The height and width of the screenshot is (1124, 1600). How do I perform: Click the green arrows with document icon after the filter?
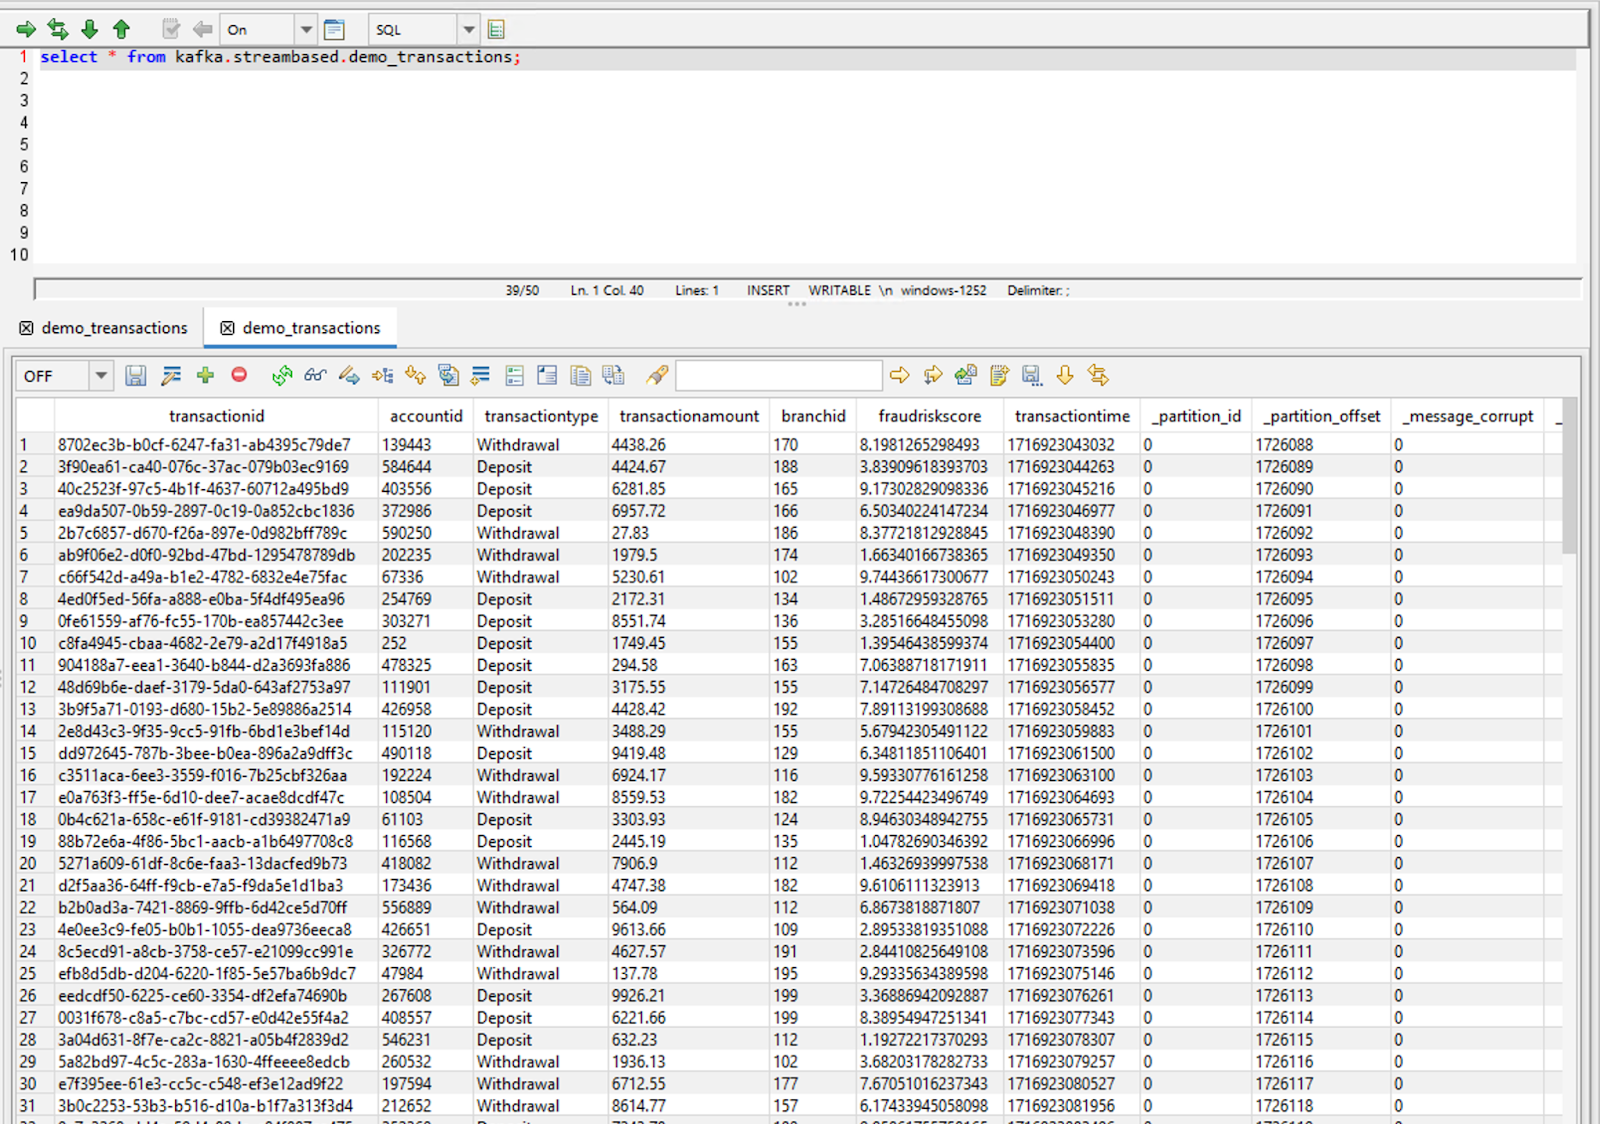point(966,375)
